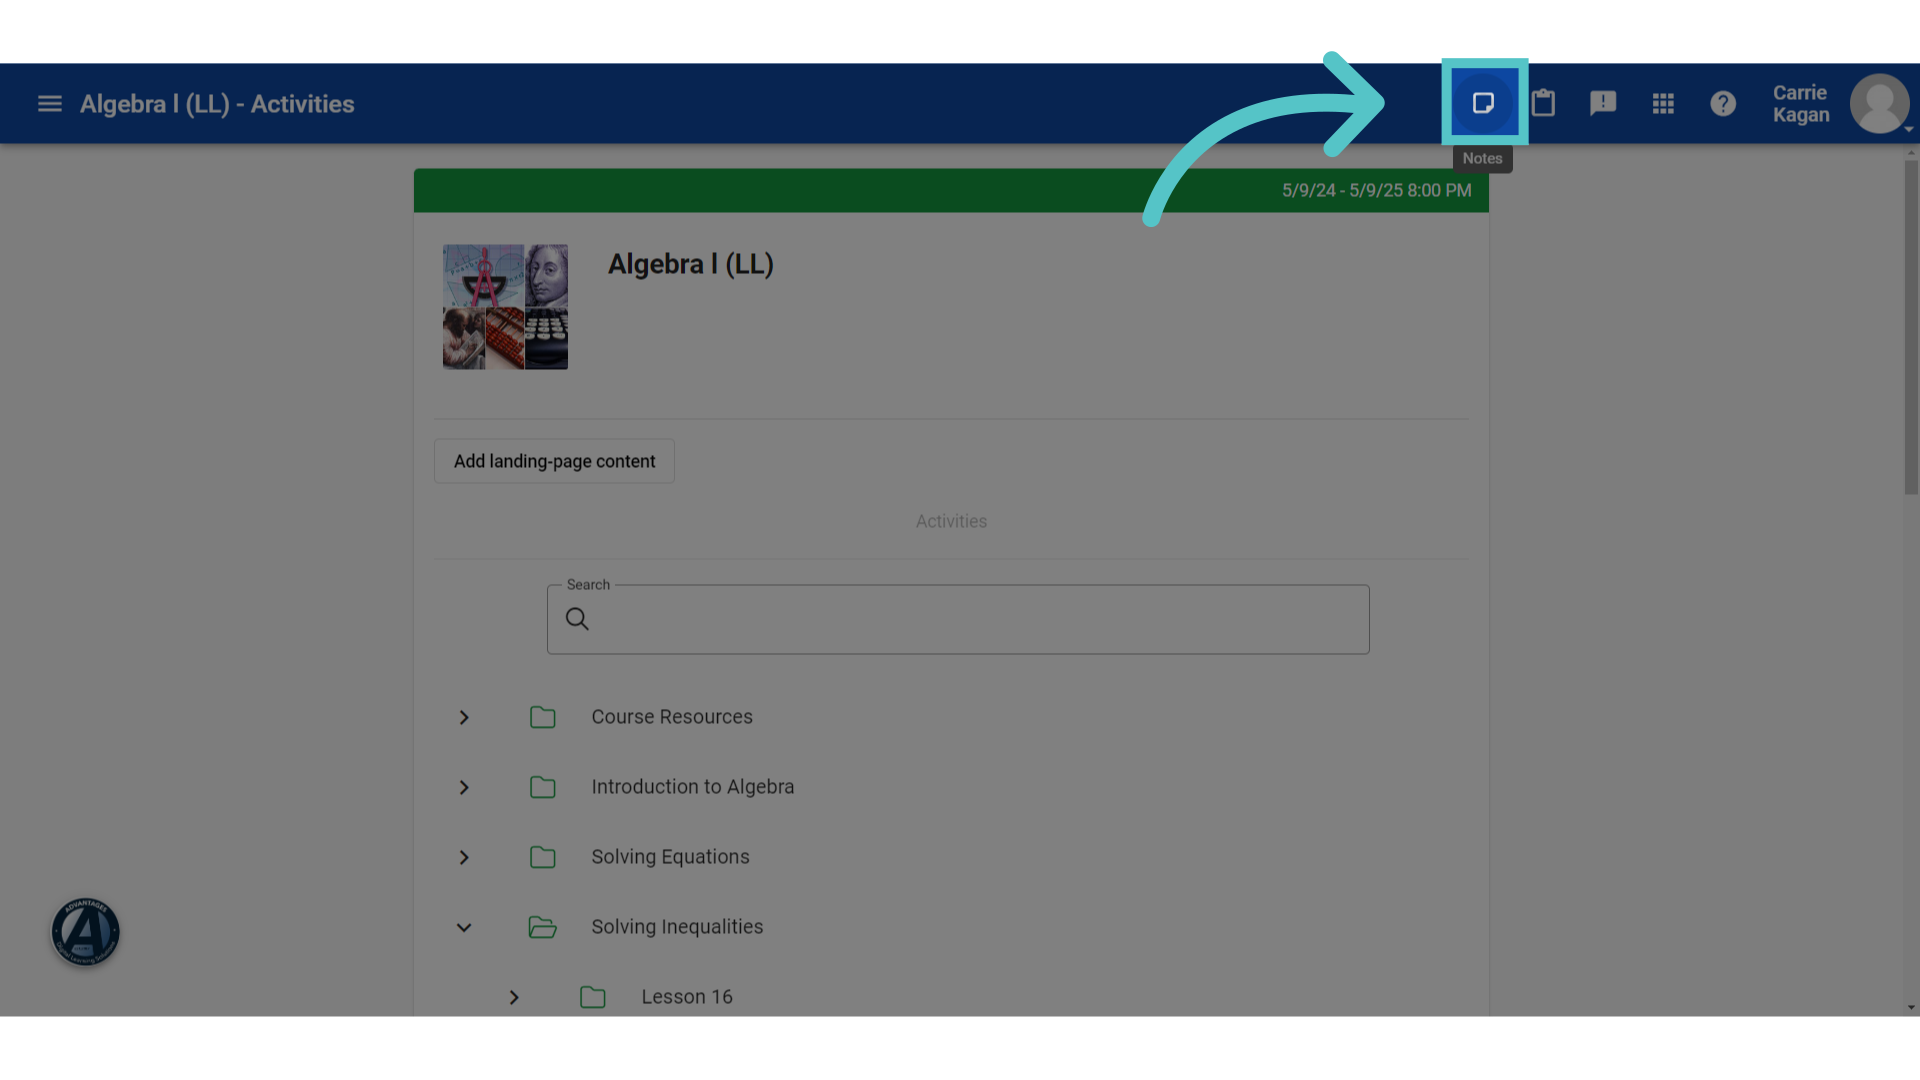
Task: Click the search magnifier icon
Action: coord(577,619)
